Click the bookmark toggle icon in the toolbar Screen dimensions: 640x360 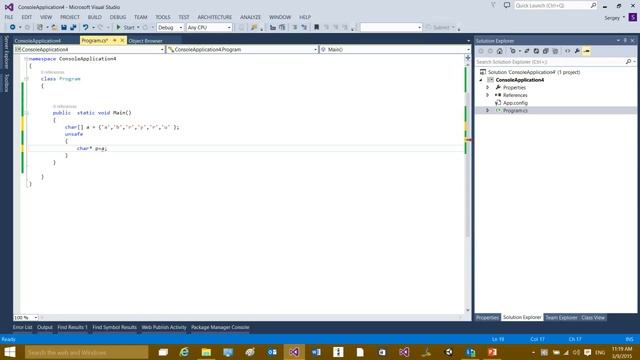316,27
